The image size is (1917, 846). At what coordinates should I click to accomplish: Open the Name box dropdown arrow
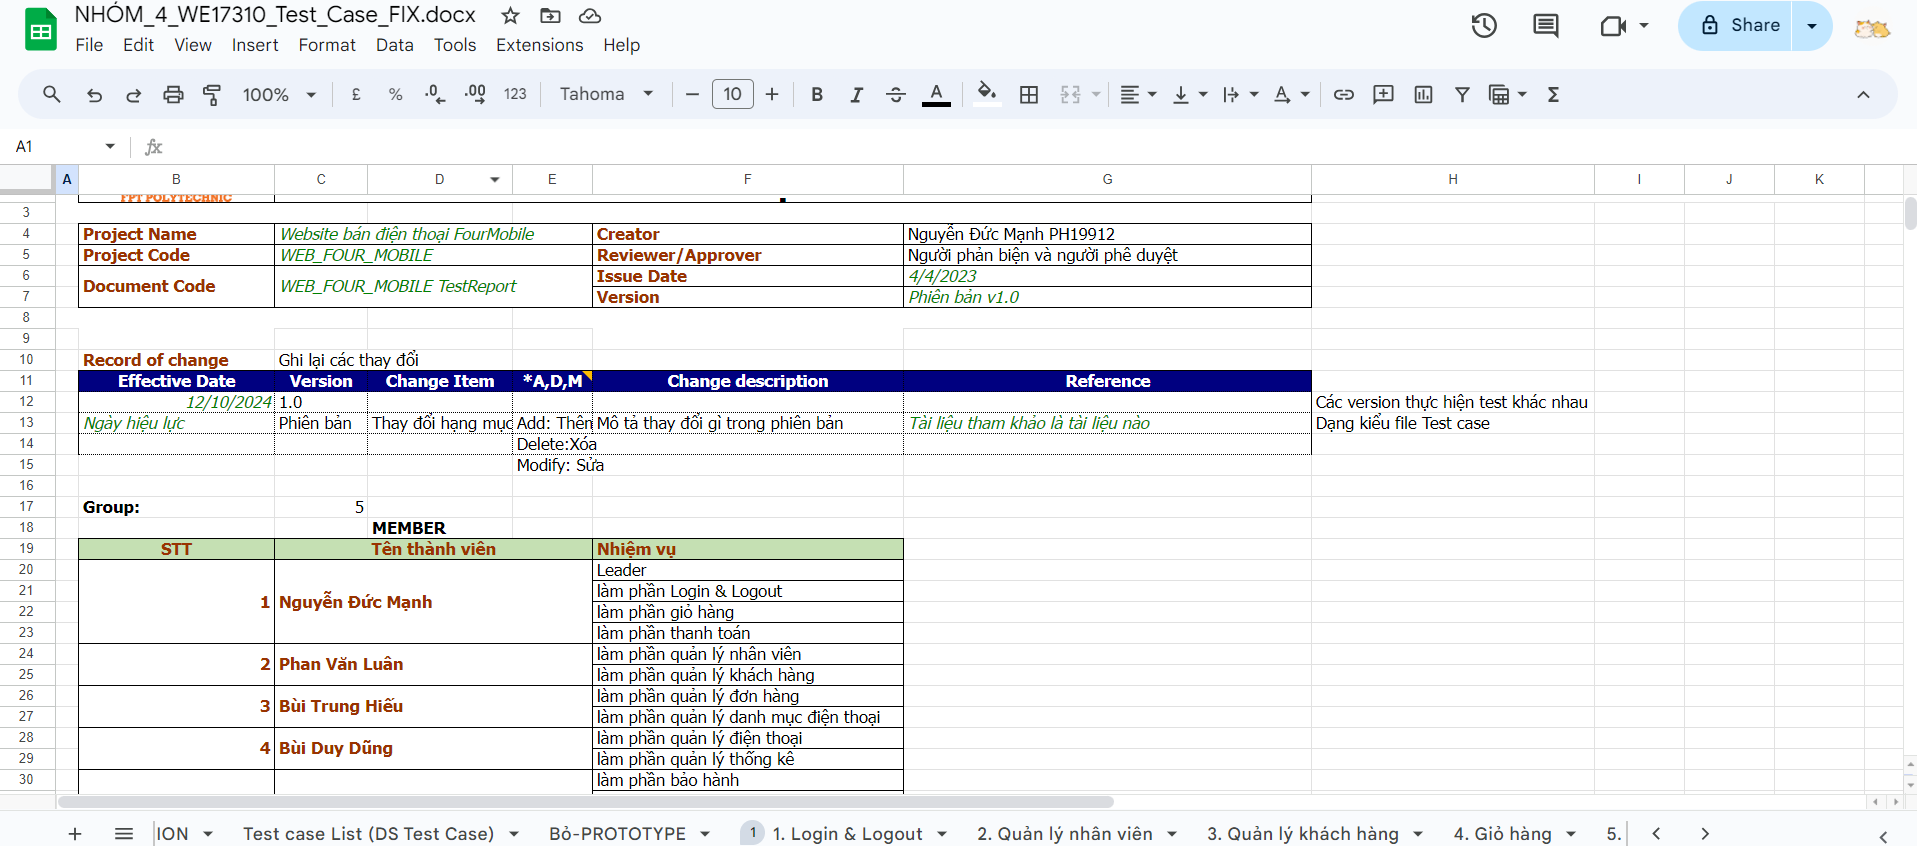(110, 147)
